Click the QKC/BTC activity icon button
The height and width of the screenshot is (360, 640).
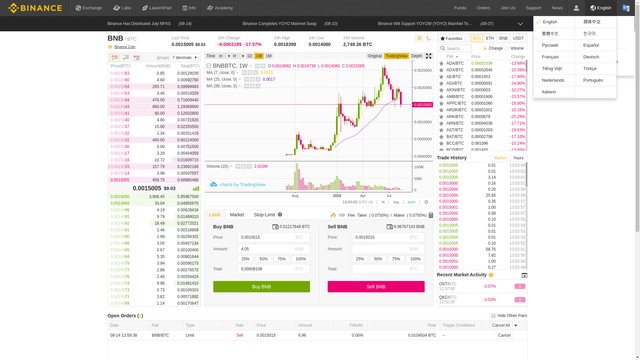[x=520, y=300]
